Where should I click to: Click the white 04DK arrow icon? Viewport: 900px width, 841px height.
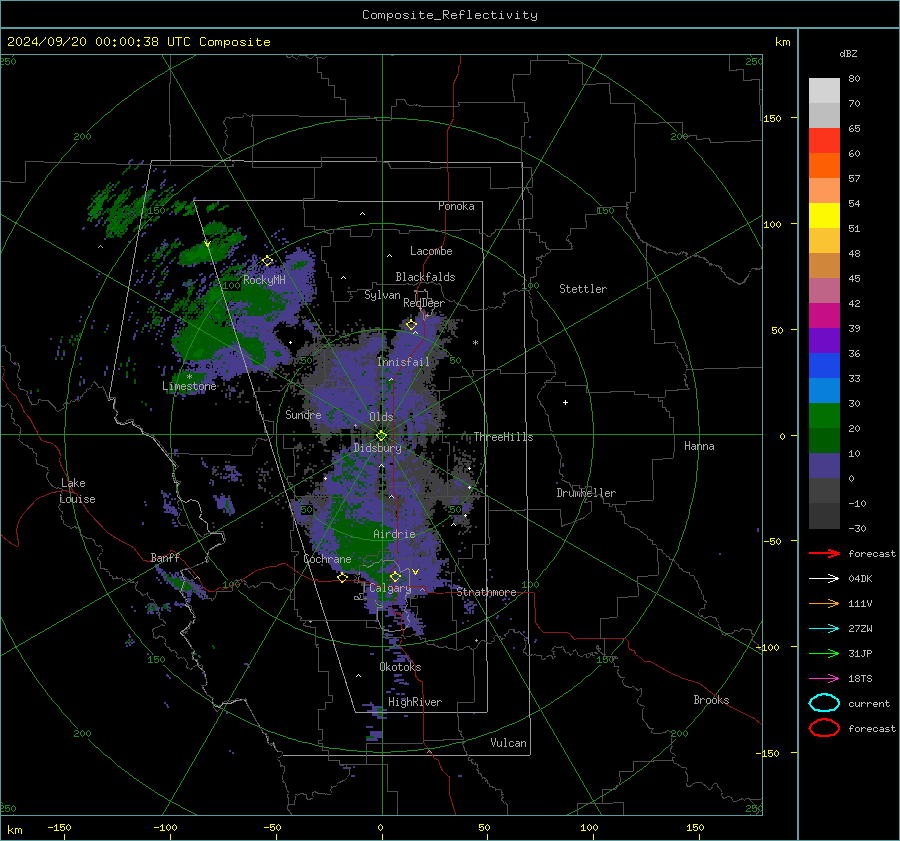tap(824, 579)
